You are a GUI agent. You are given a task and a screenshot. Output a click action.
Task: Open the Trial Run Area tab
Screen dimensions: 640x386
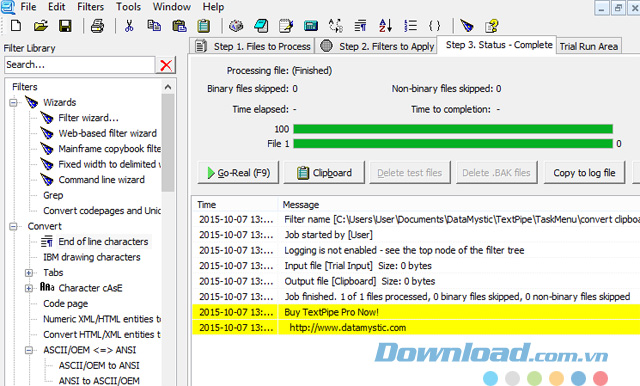point(589,46)
